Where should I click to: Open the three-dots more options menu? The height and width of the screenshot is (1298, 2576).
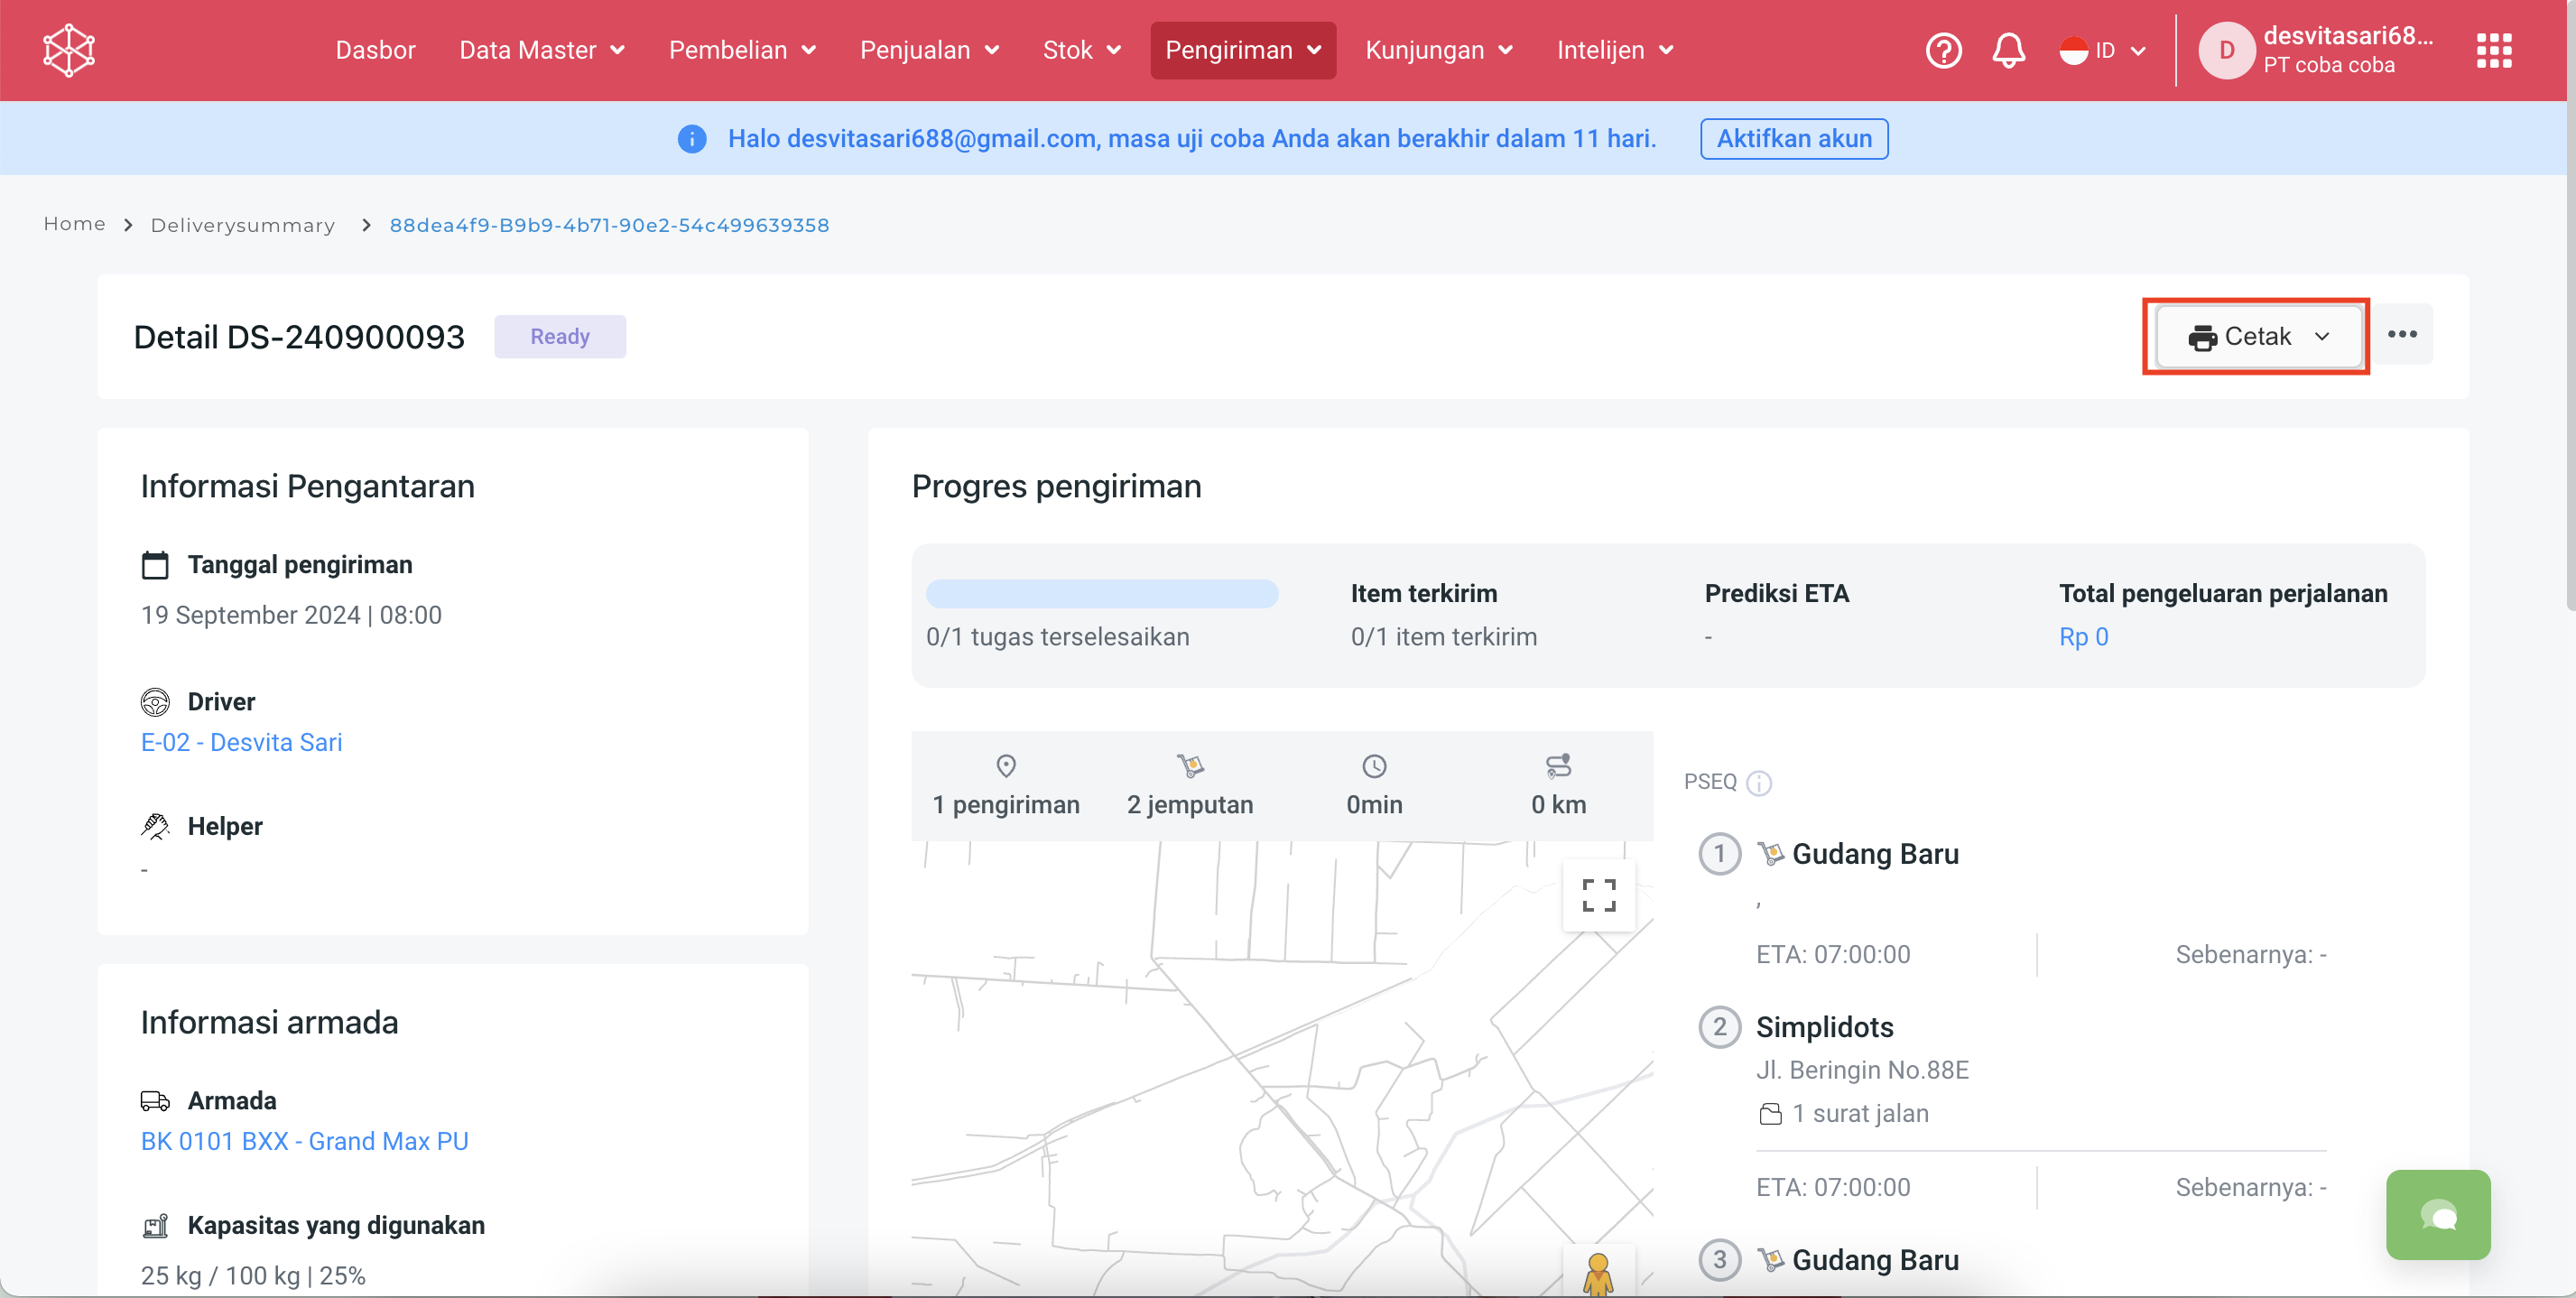click(2402, 335)
